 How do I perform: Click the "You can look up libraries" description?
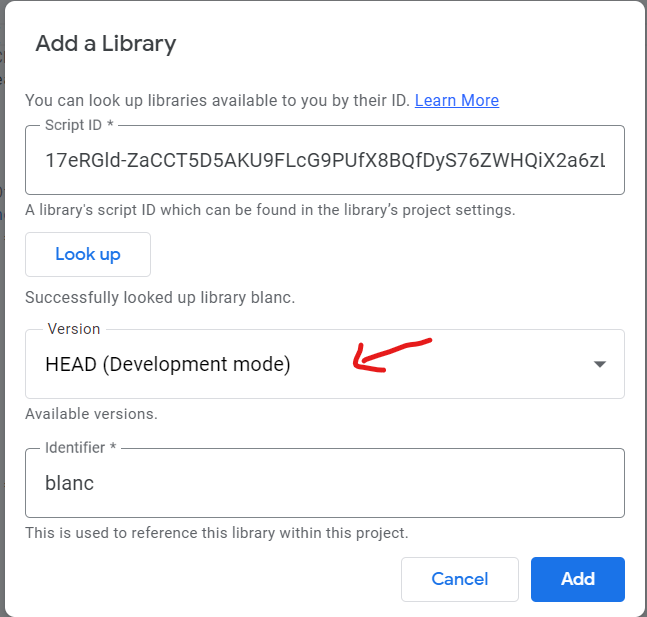pos(216,100)
